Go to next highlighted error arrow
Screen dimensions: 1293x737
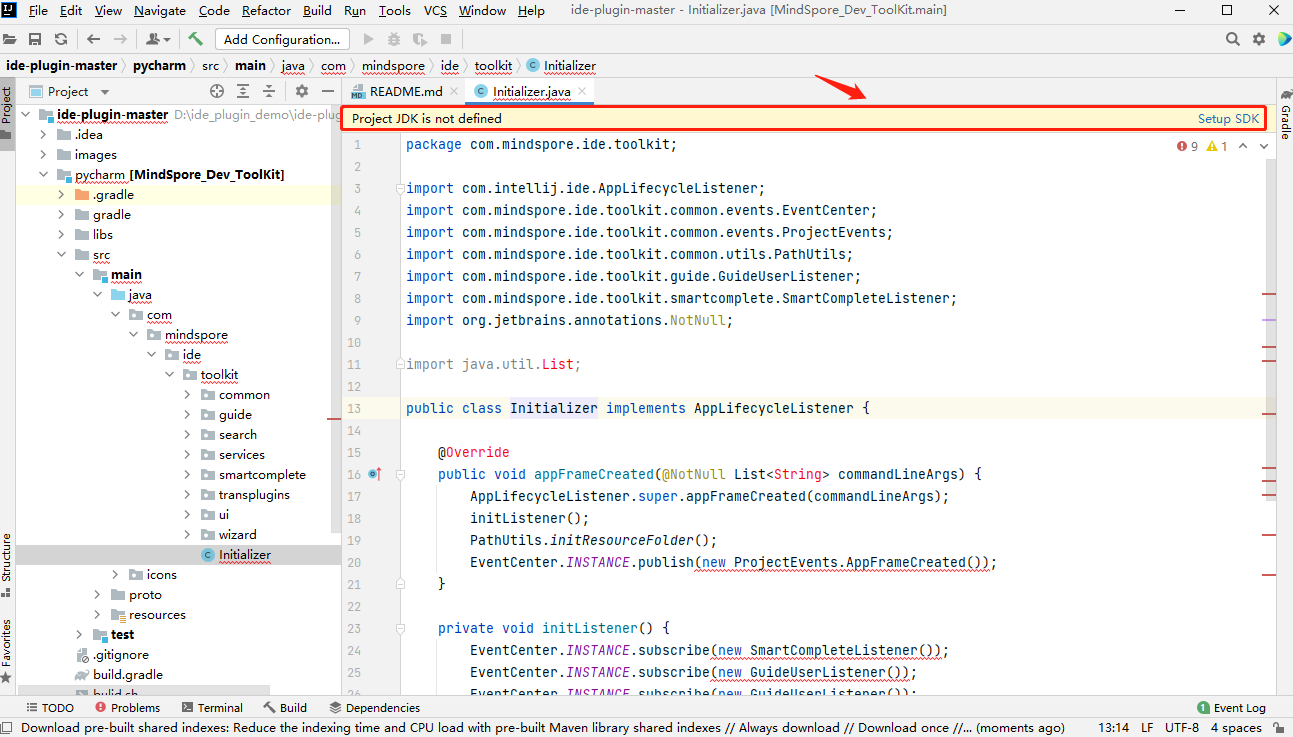point(1264,146)
